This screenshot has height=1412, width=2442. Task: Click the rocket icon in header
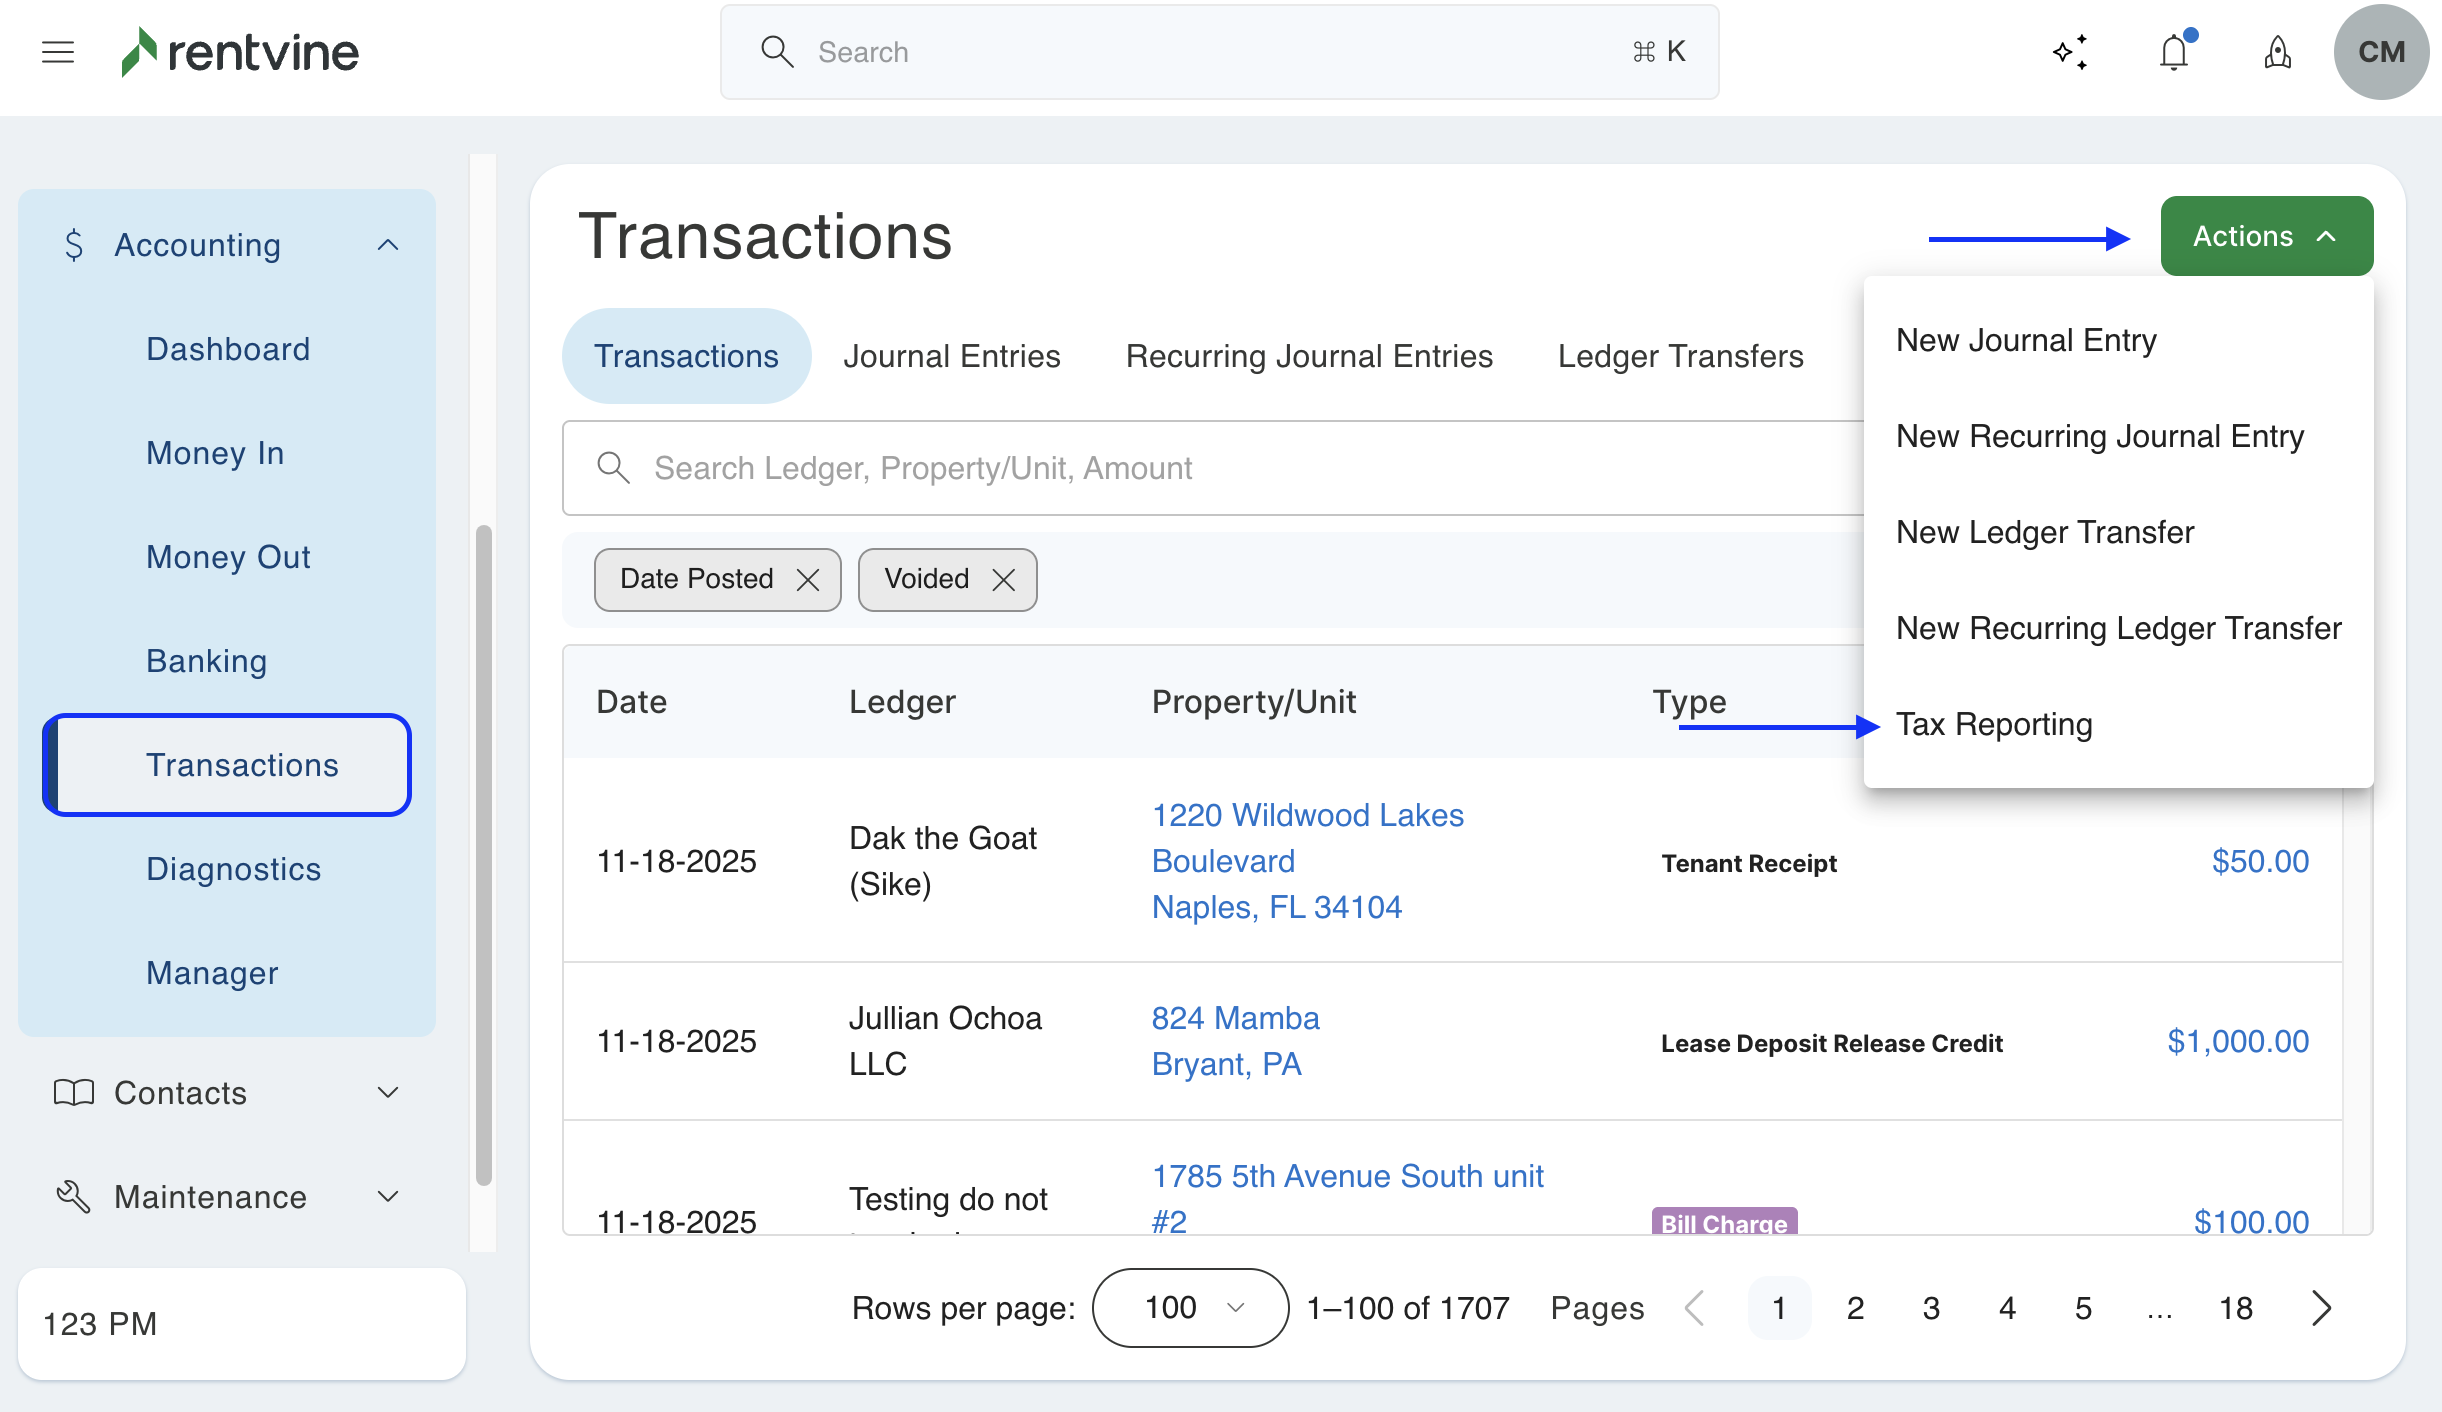click(x=2277, y=52)
